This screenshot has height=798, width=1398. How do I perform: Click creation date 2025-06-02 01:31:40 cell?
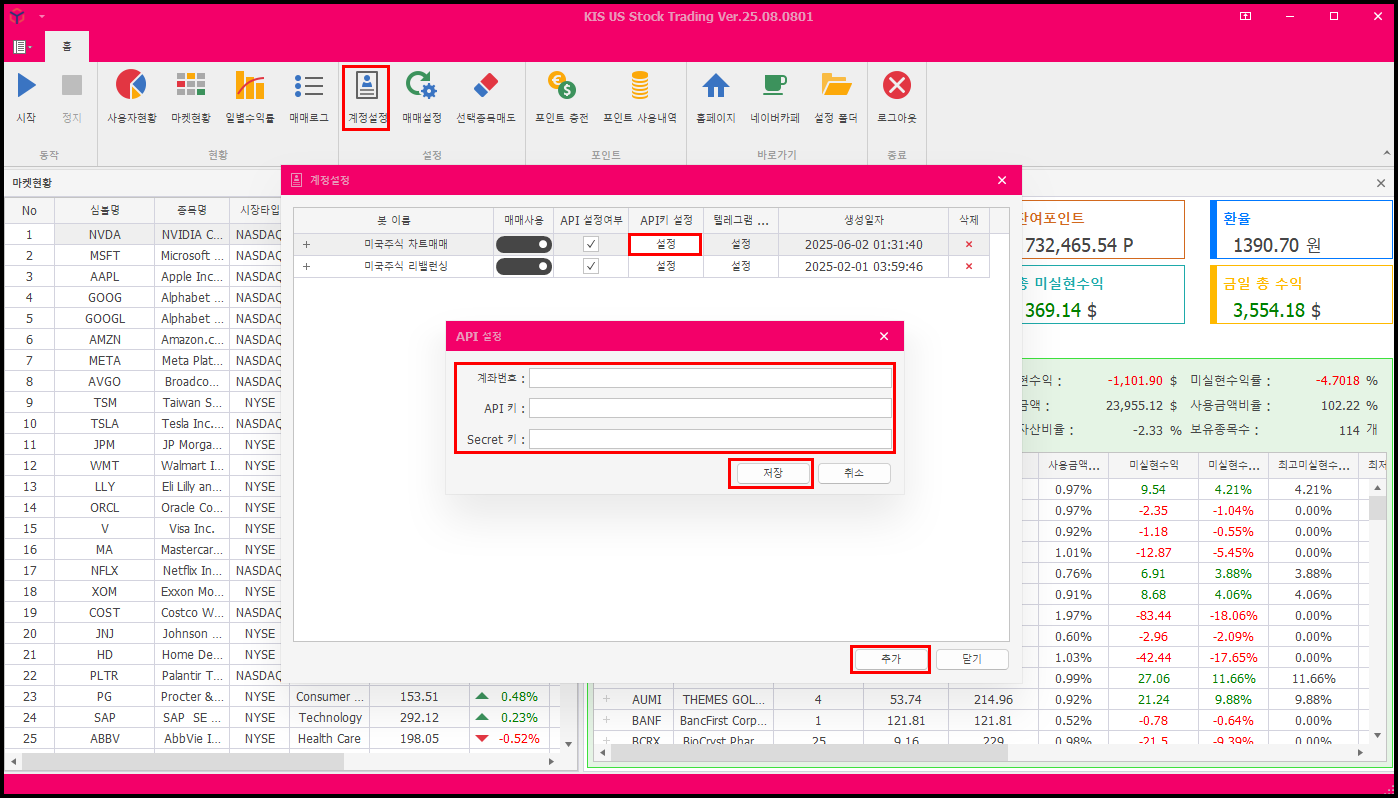[863, 244]
